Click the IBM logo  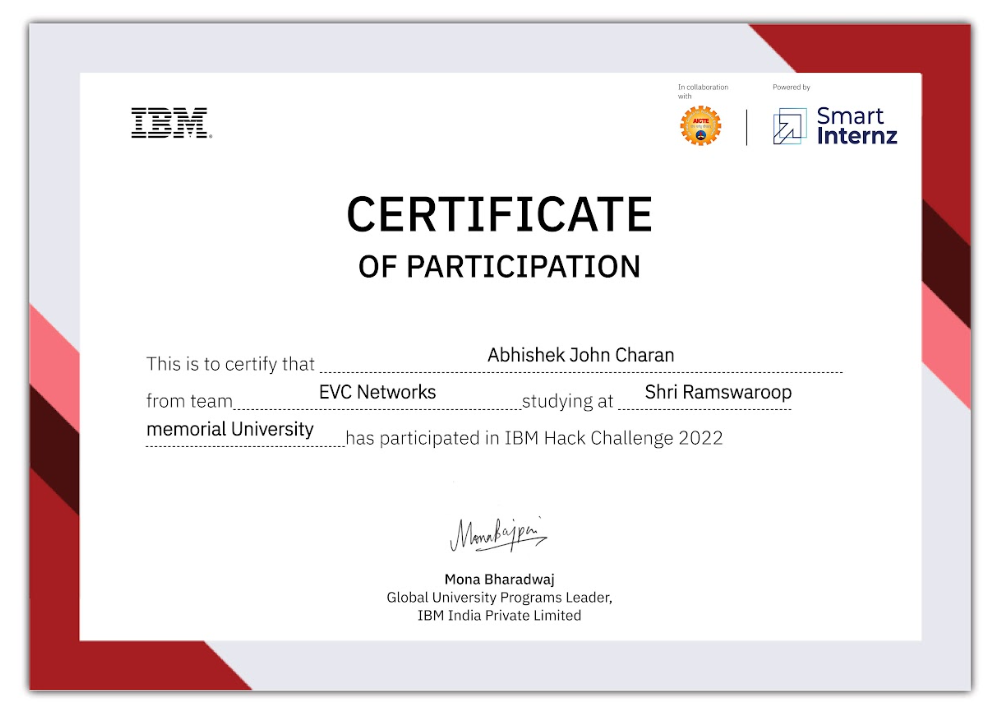tap(171, 123)
